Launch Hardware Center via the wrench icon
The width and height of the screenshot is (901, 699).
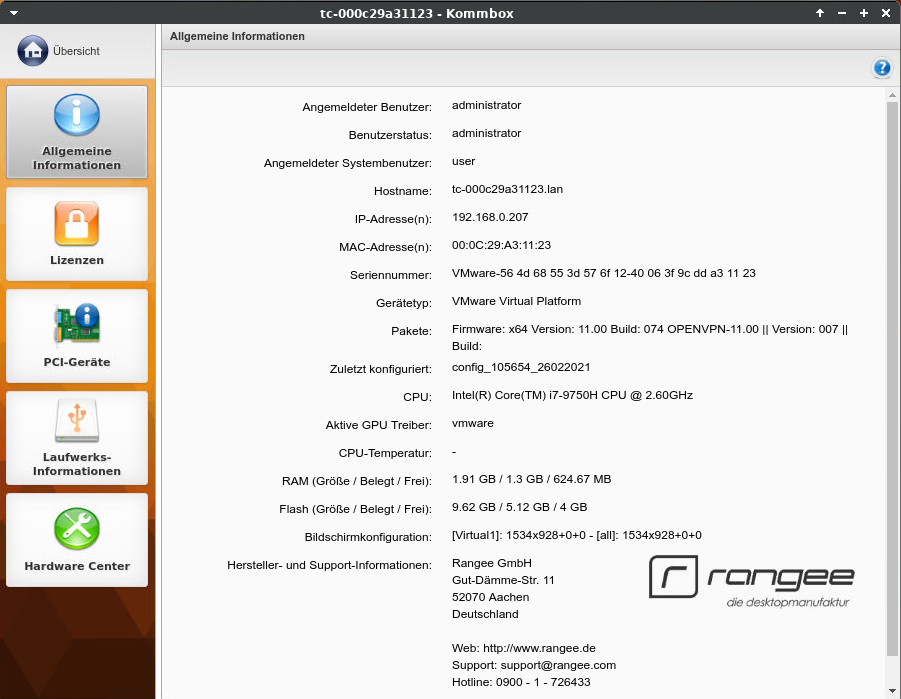pos(77,527)
